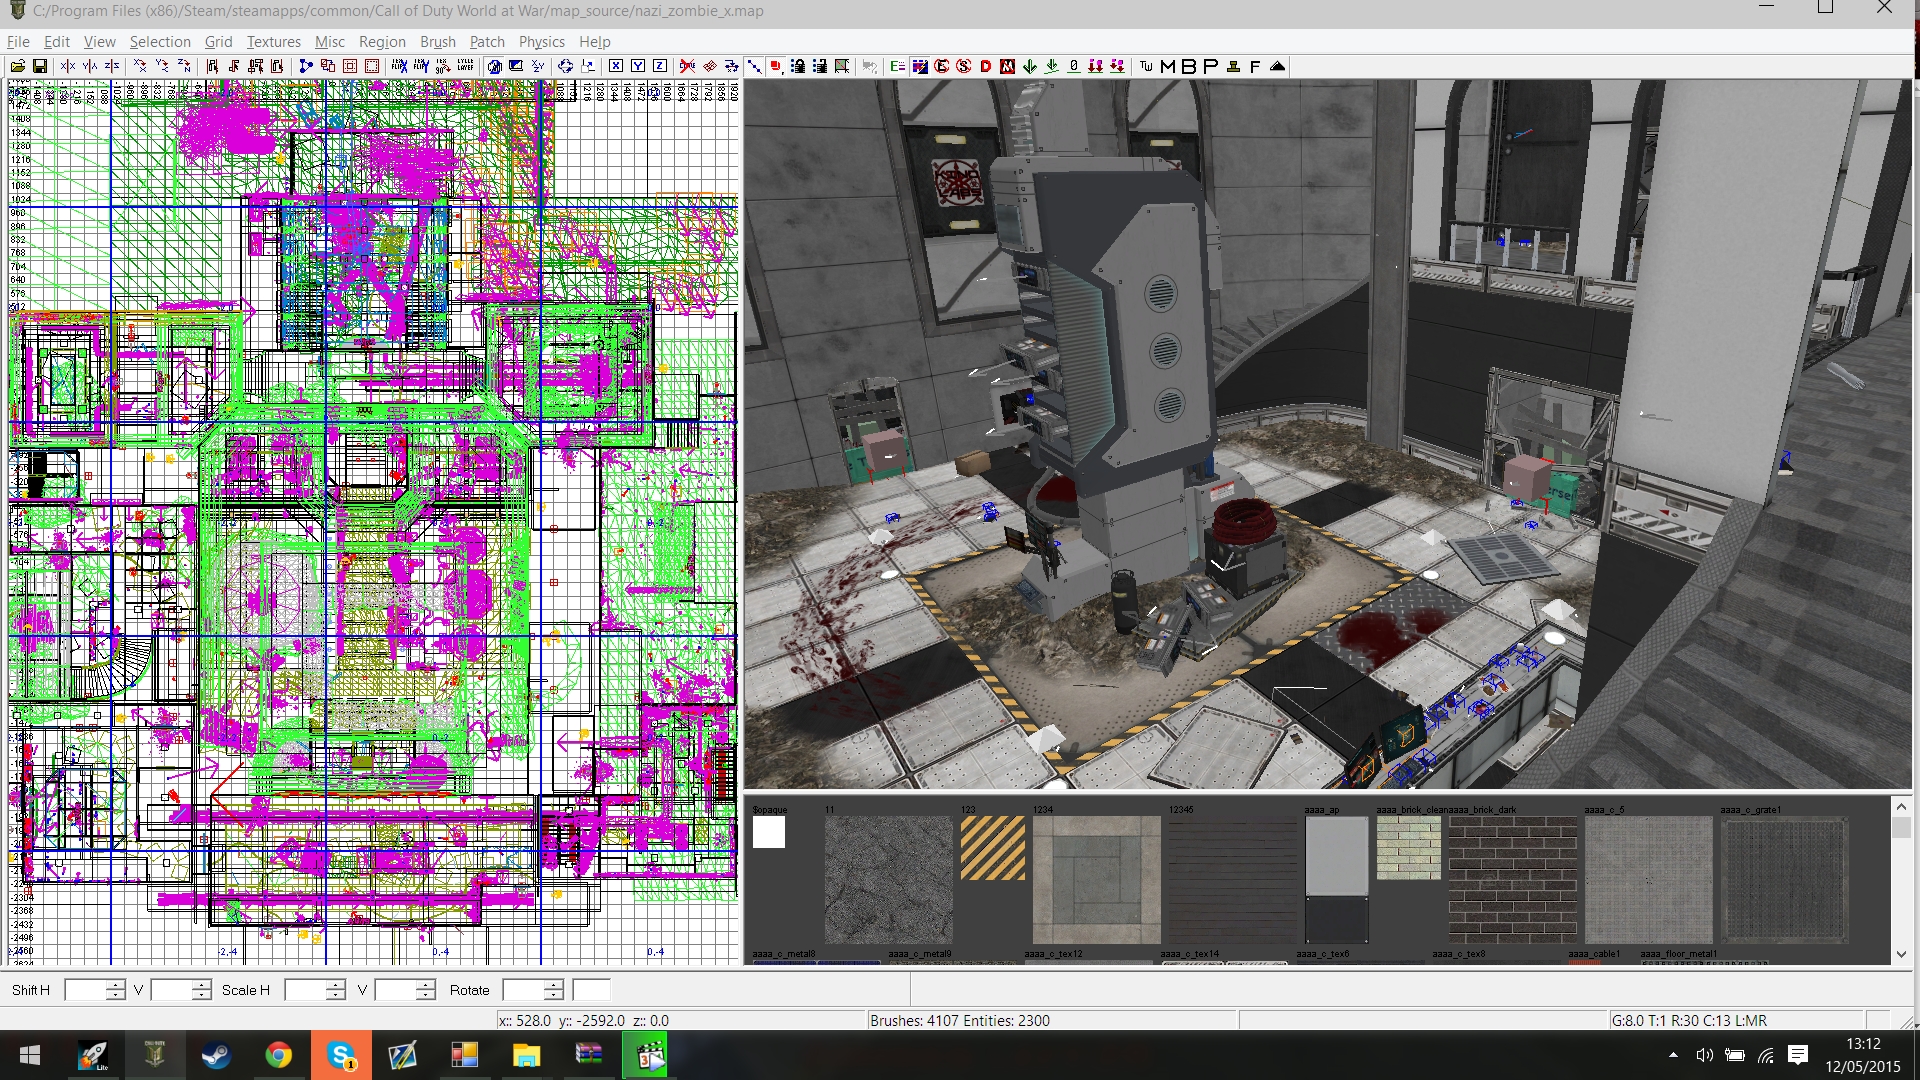Rotate selection around X axis icon
Screen dimensions: 1920x1080
140,66
